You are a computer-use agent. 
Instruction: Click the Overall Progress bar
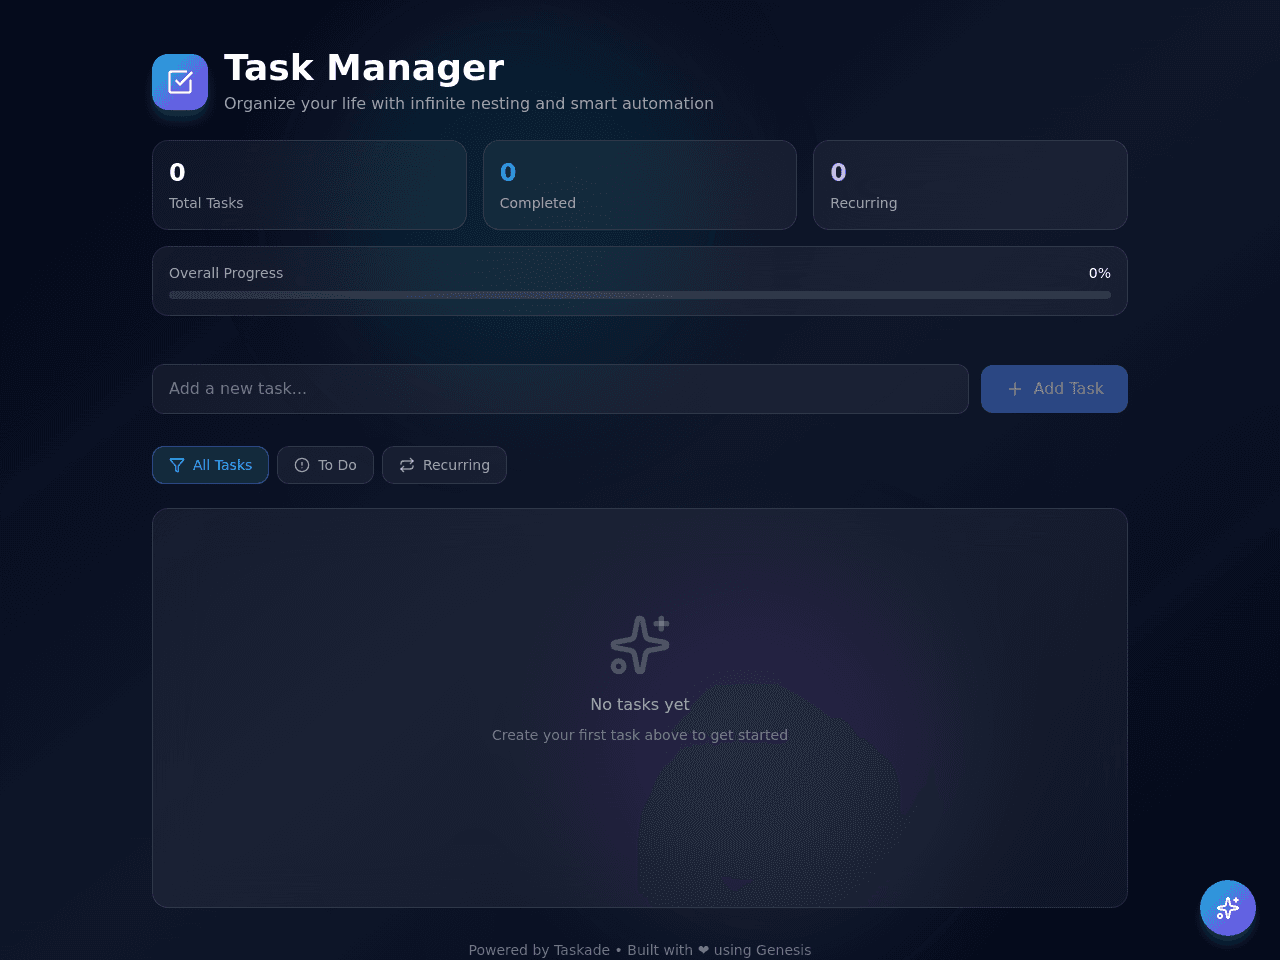pos(640,295)
